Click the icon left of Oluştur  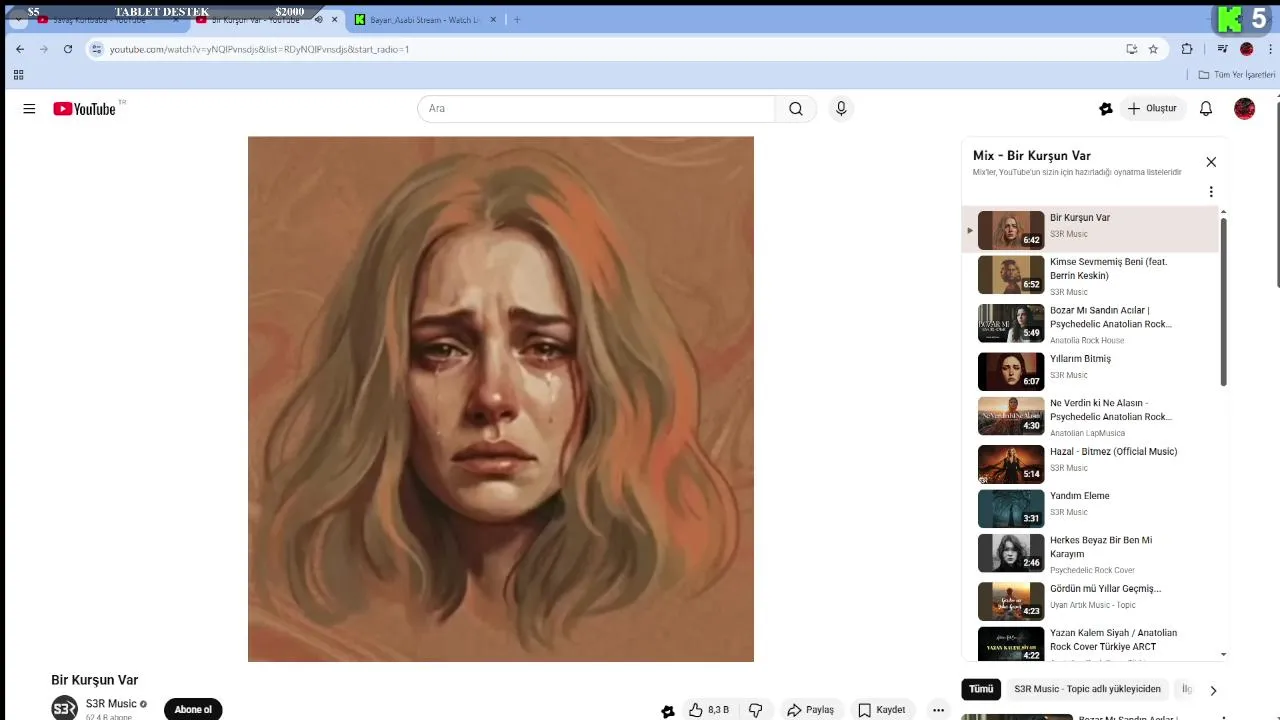pyautogui.click(x=1106, y=109)
